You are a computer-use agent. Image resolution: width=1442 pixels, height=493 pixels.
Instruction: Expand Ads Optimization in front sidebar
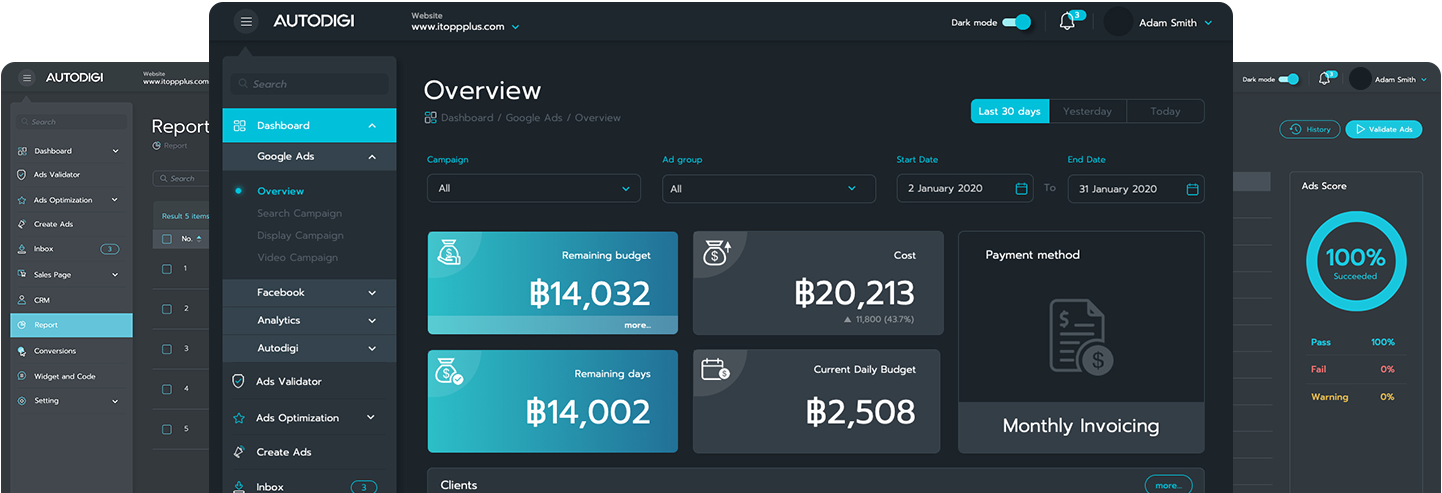point(371,418)
